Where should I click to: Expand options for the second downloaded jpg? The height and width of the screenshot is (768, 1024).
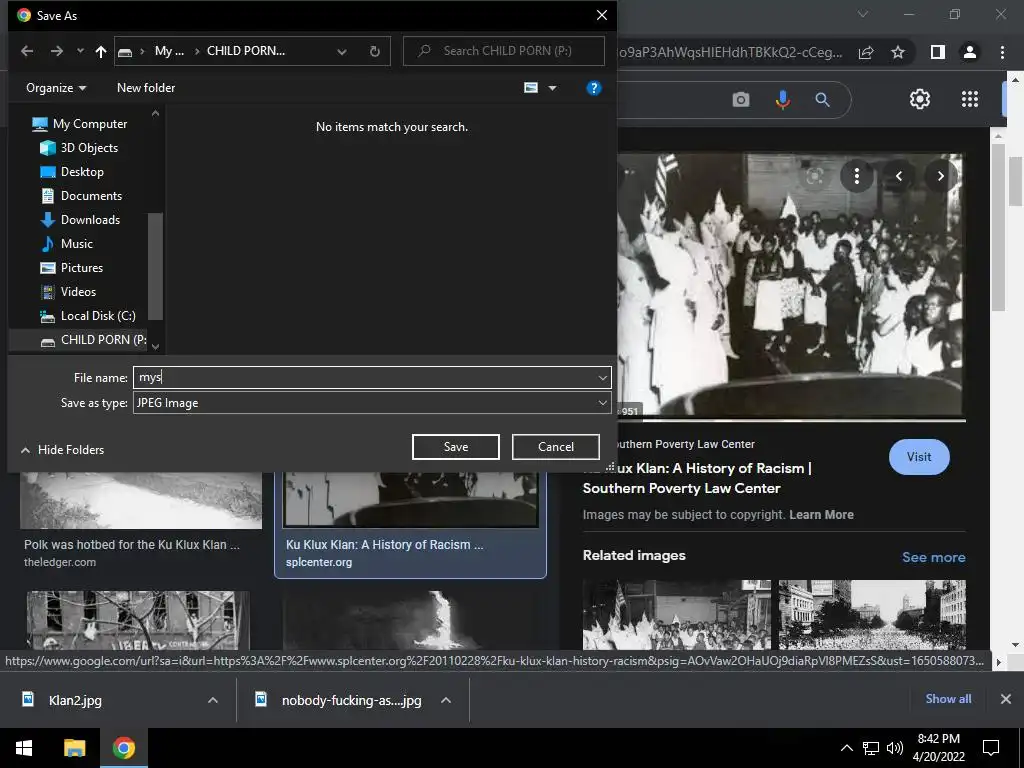click(446, 700)
